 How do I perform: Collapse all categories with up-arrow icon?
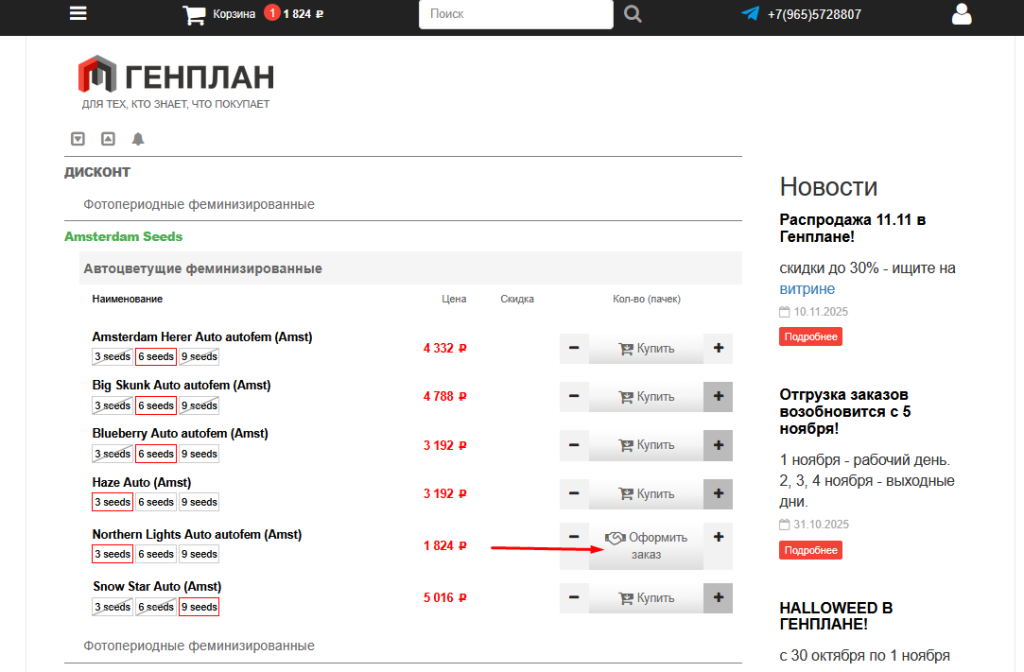108,139
